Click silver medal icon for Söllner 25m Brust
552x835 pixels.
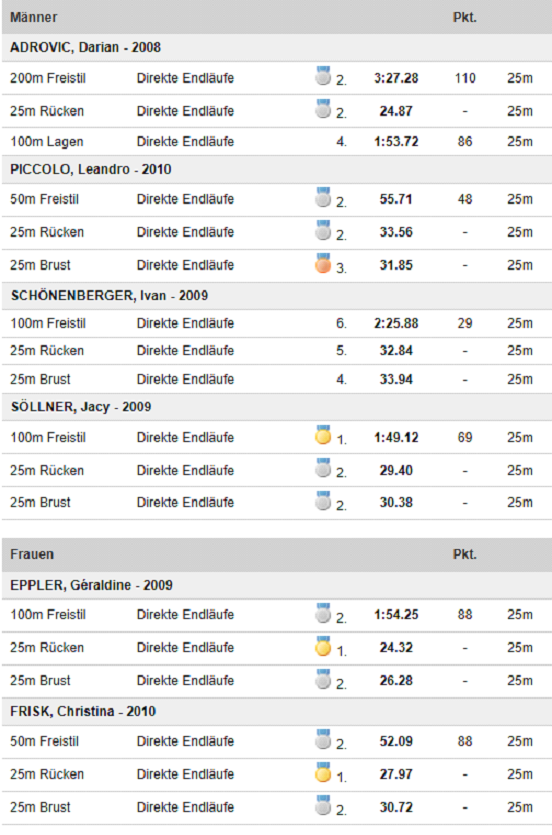coord(323,501)
